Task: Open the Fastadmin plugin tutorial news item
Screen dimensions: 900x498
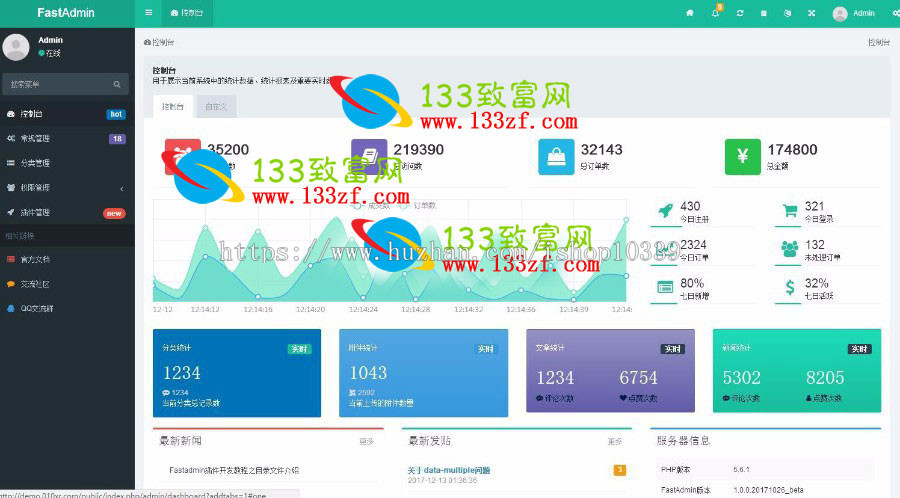Action: (234, 470)
